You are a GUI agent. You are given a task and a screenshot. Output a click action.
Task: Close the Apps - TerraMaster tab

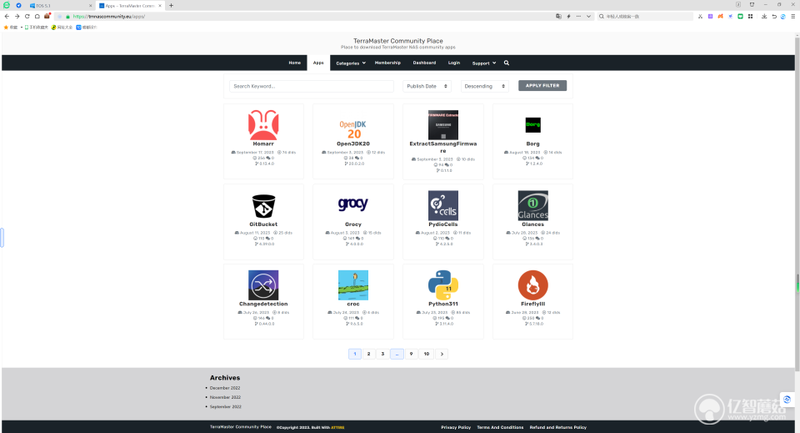click(x=160, y=6)
